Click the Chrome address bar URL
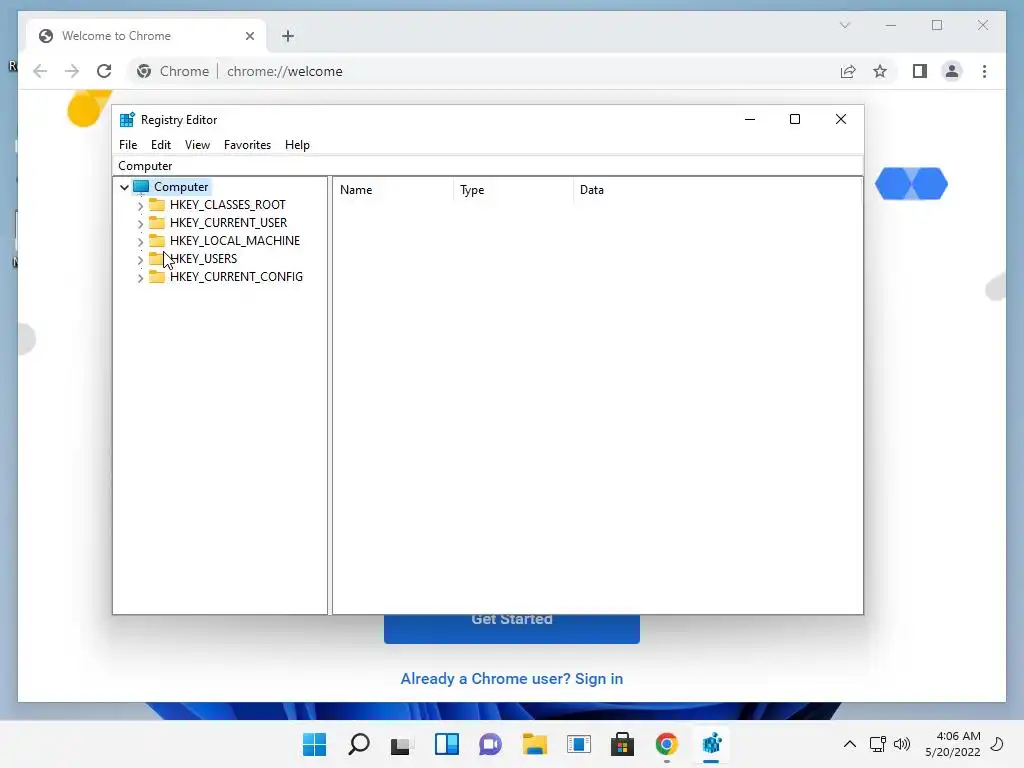Image resolution: width=1024 pixels, height=768 pixels. (x=285, y=71)
